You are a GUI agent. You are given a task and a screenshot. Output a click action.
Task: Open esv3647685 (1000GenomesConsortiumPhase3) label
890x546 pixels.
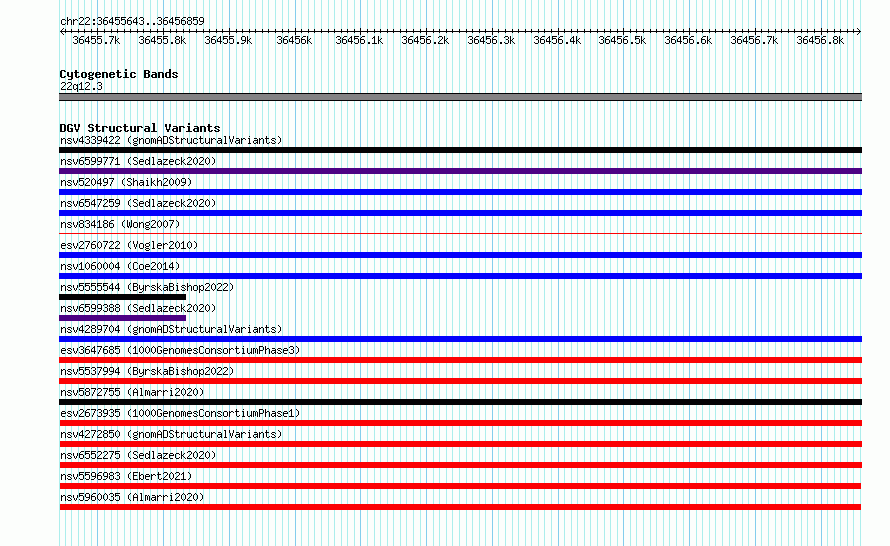(x=180, y=350)
